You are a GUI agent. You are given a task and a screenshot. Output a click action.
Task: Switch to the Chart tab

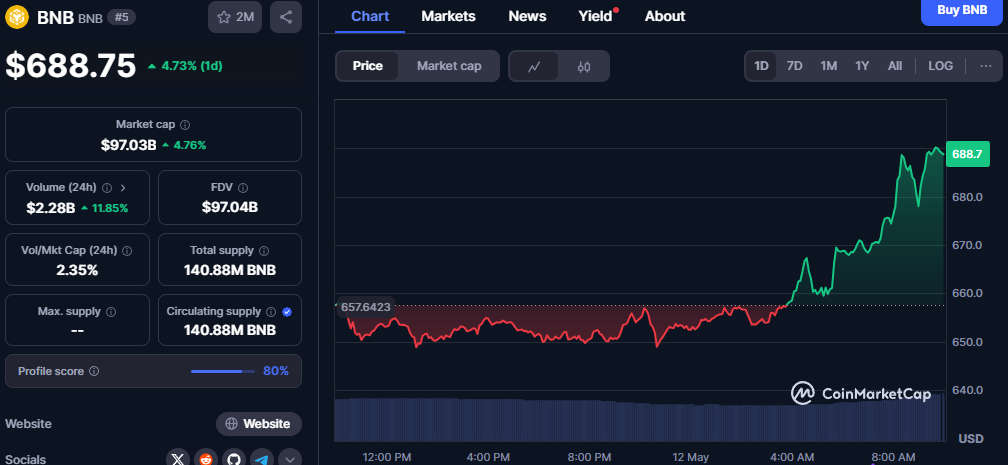pos(370,16)
